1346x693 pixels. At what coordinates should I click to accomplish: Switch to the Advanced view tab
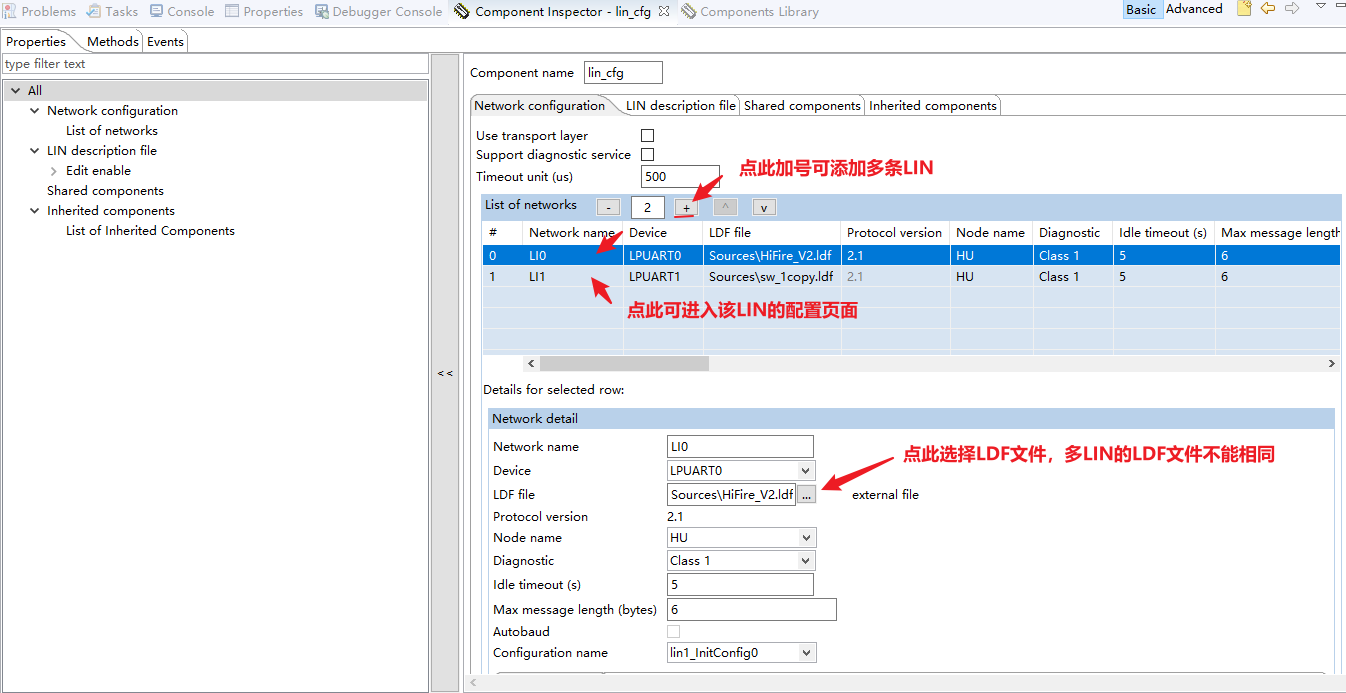tap(1194, 9)
